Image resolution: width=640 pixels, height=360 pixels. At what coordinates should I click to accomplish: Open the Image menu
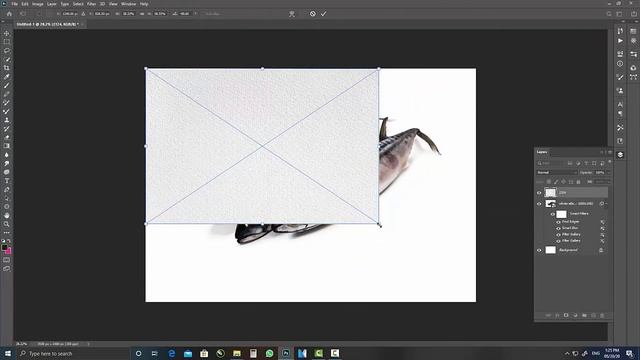pos(38,4)
